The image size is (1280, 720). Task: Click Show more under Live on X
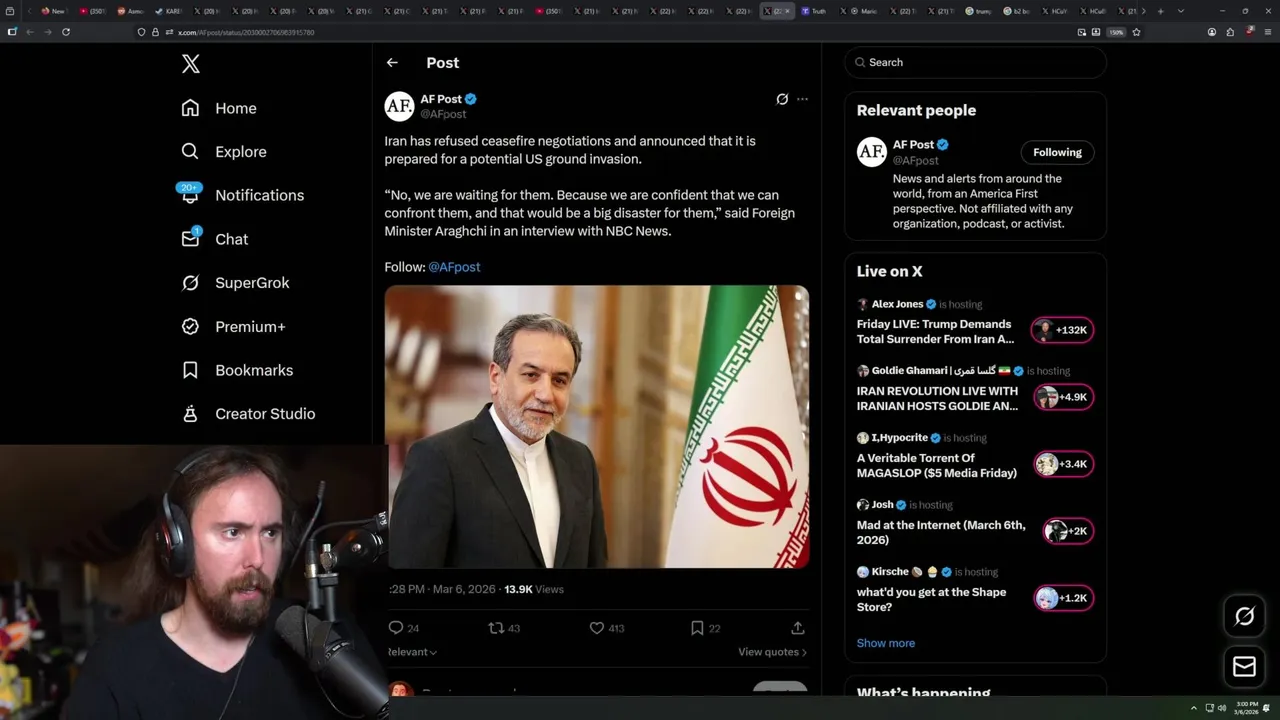[885, 643]
